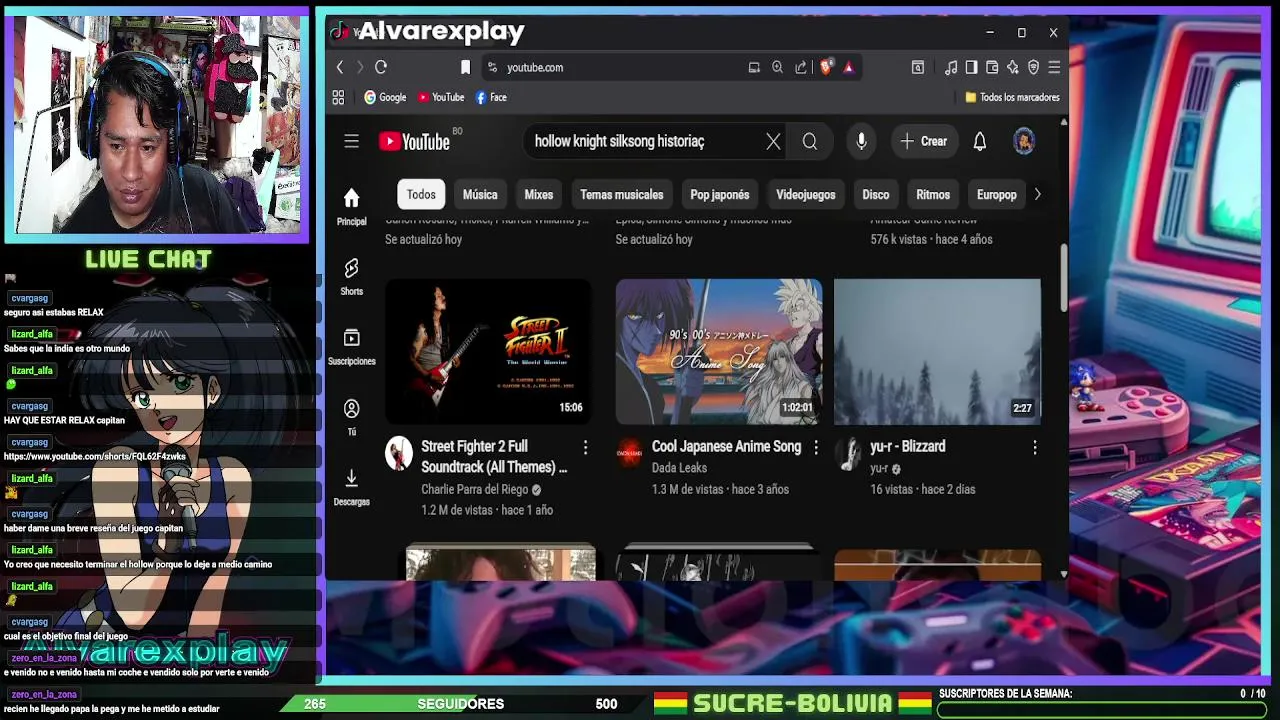The image size is (1280, 720).
Task: Select the Videojuegos chip
Action: (x=806, y=194)
